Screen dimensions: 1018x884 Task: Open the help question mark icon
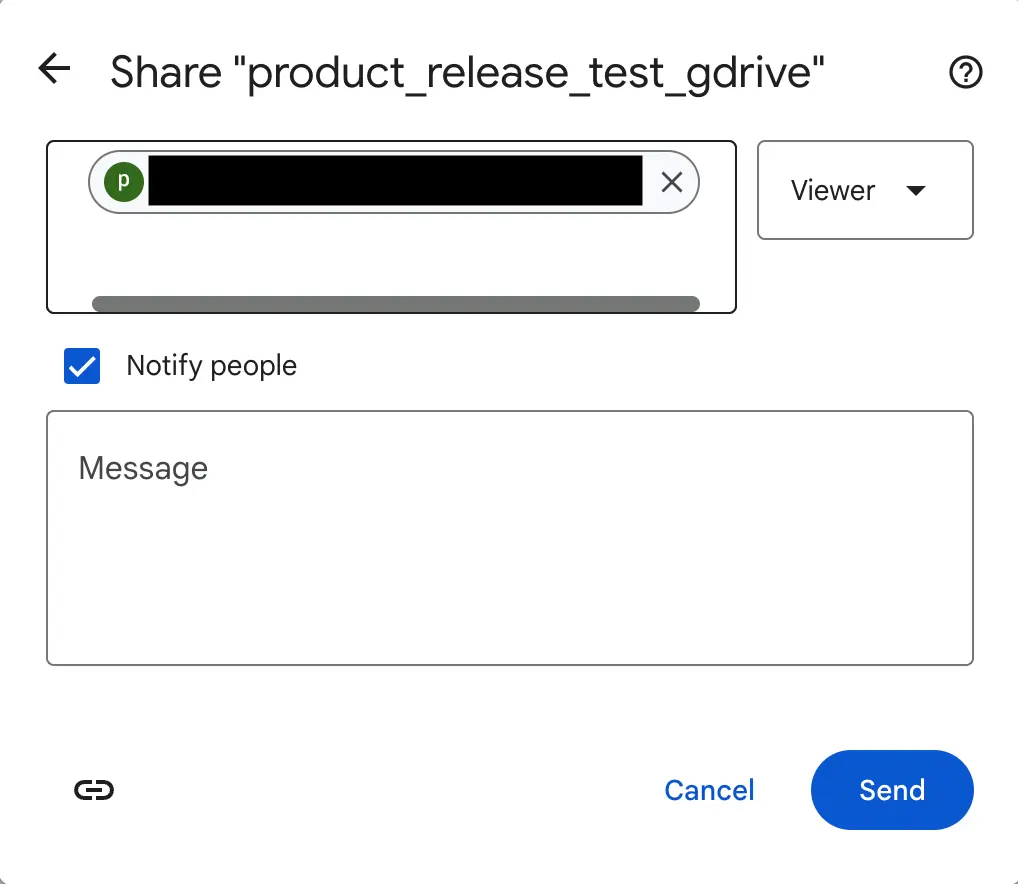tap(965, 72)
